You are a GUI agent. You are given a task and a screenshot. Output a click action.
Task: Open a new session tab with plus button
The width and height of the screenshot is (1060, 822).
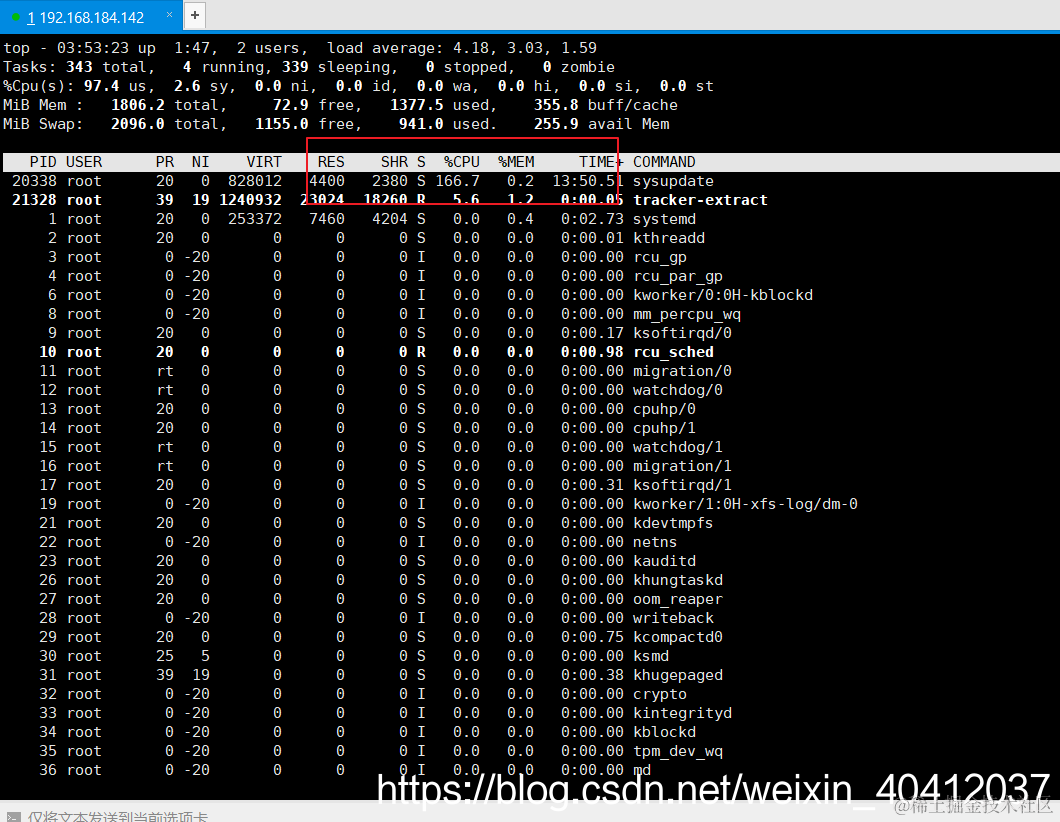click(195, 15)
